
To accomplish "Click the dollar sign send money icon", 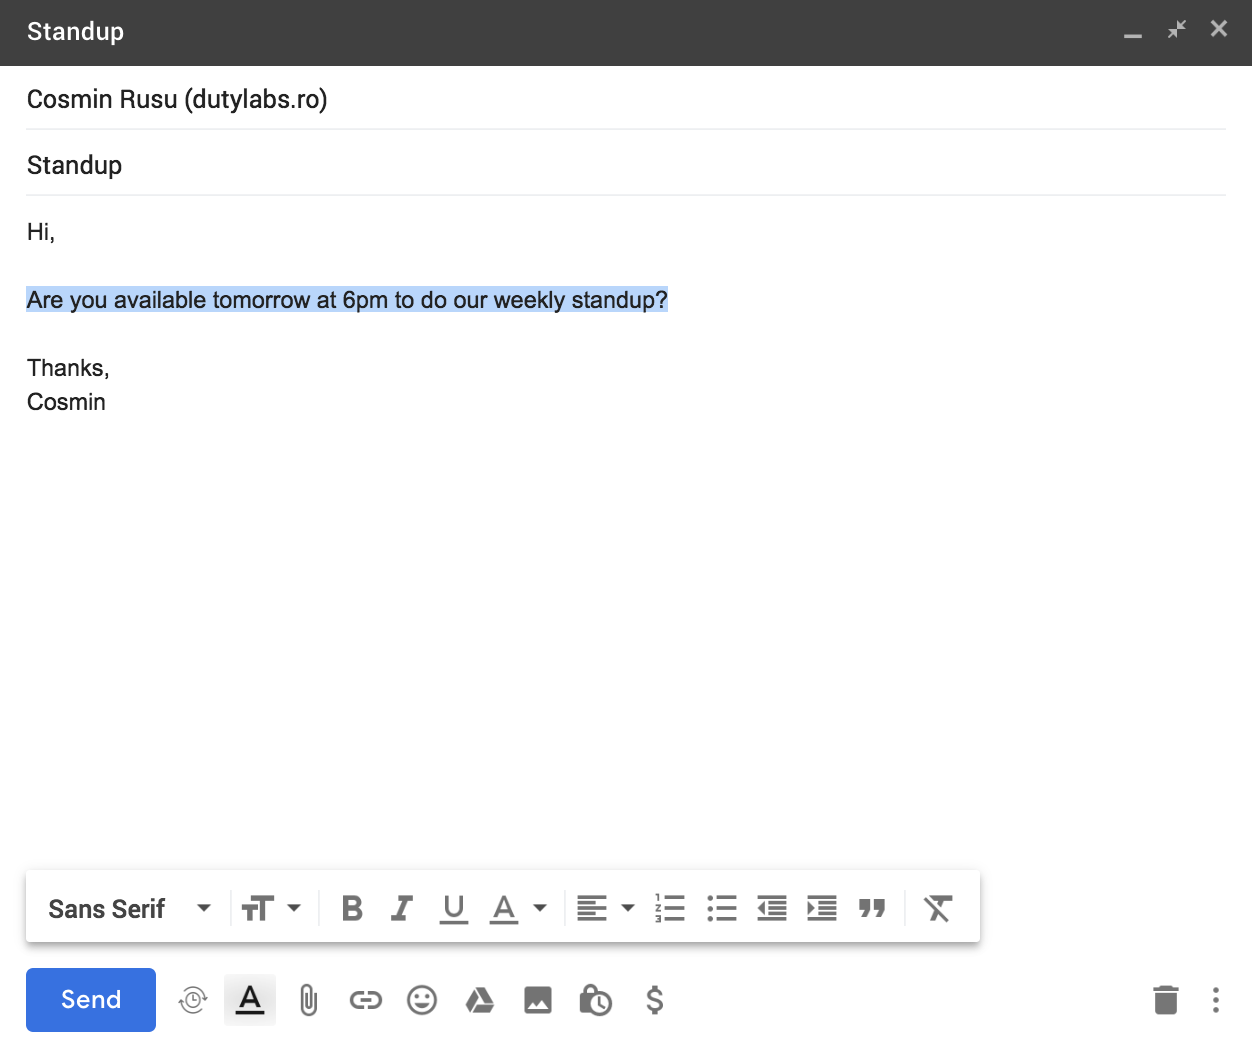I will coord(654,999).
